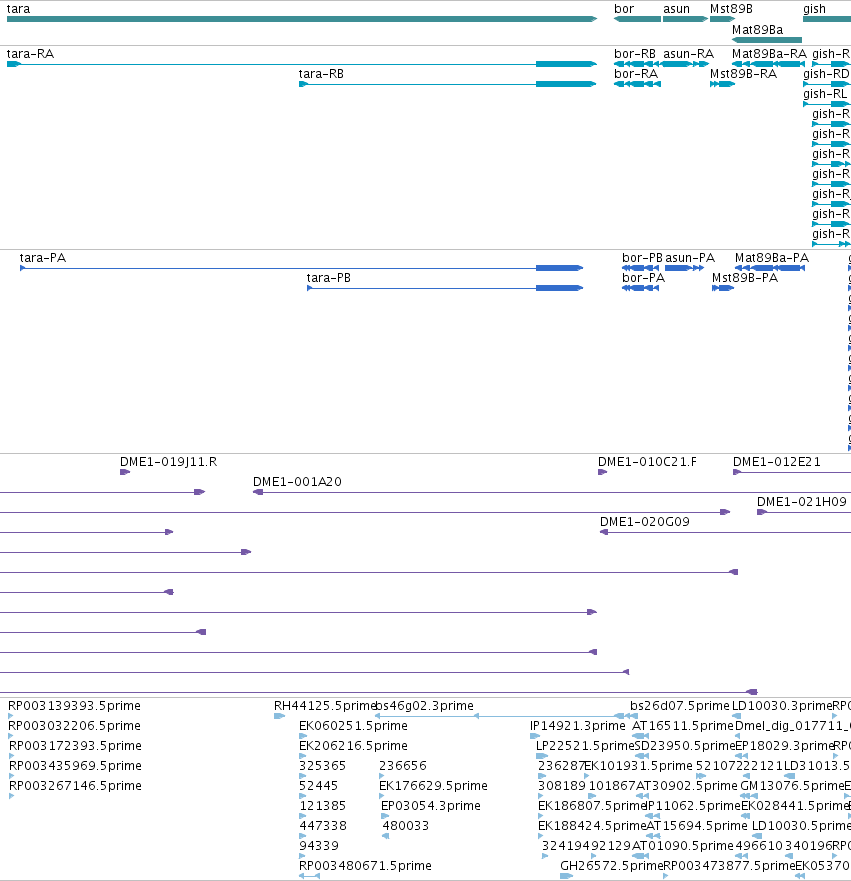
Task: Open EST RP003267146.5prime
Action: pyautogui.click(x=11, y=796)
